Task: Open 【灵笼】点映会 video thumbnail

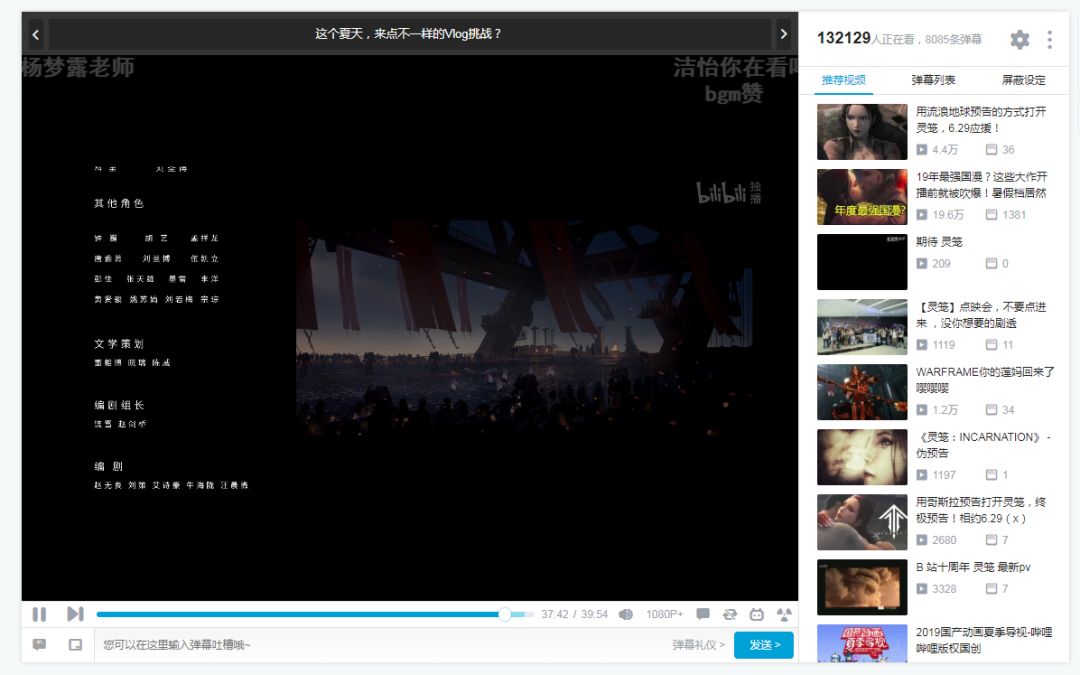Action: point(862,327)
